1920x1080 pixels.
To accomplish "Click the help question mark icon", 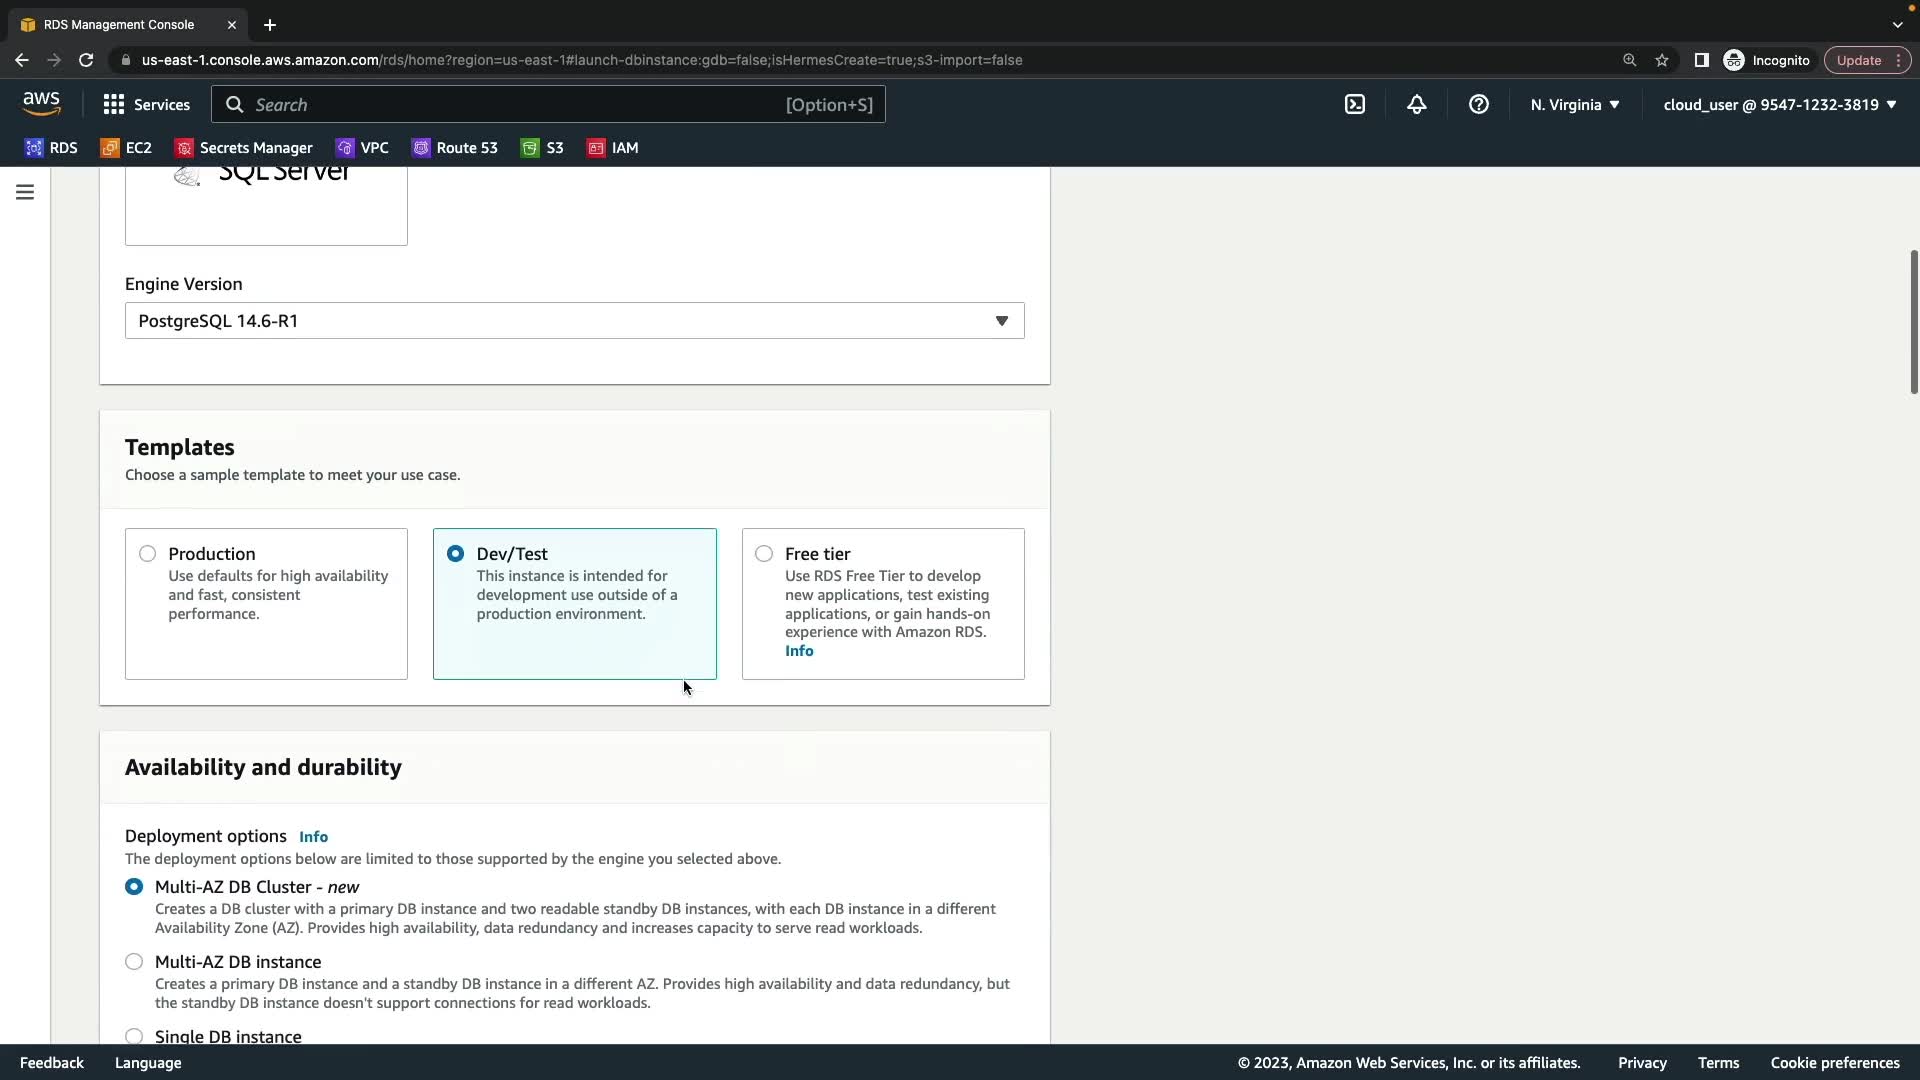I will click(1478, 104).
